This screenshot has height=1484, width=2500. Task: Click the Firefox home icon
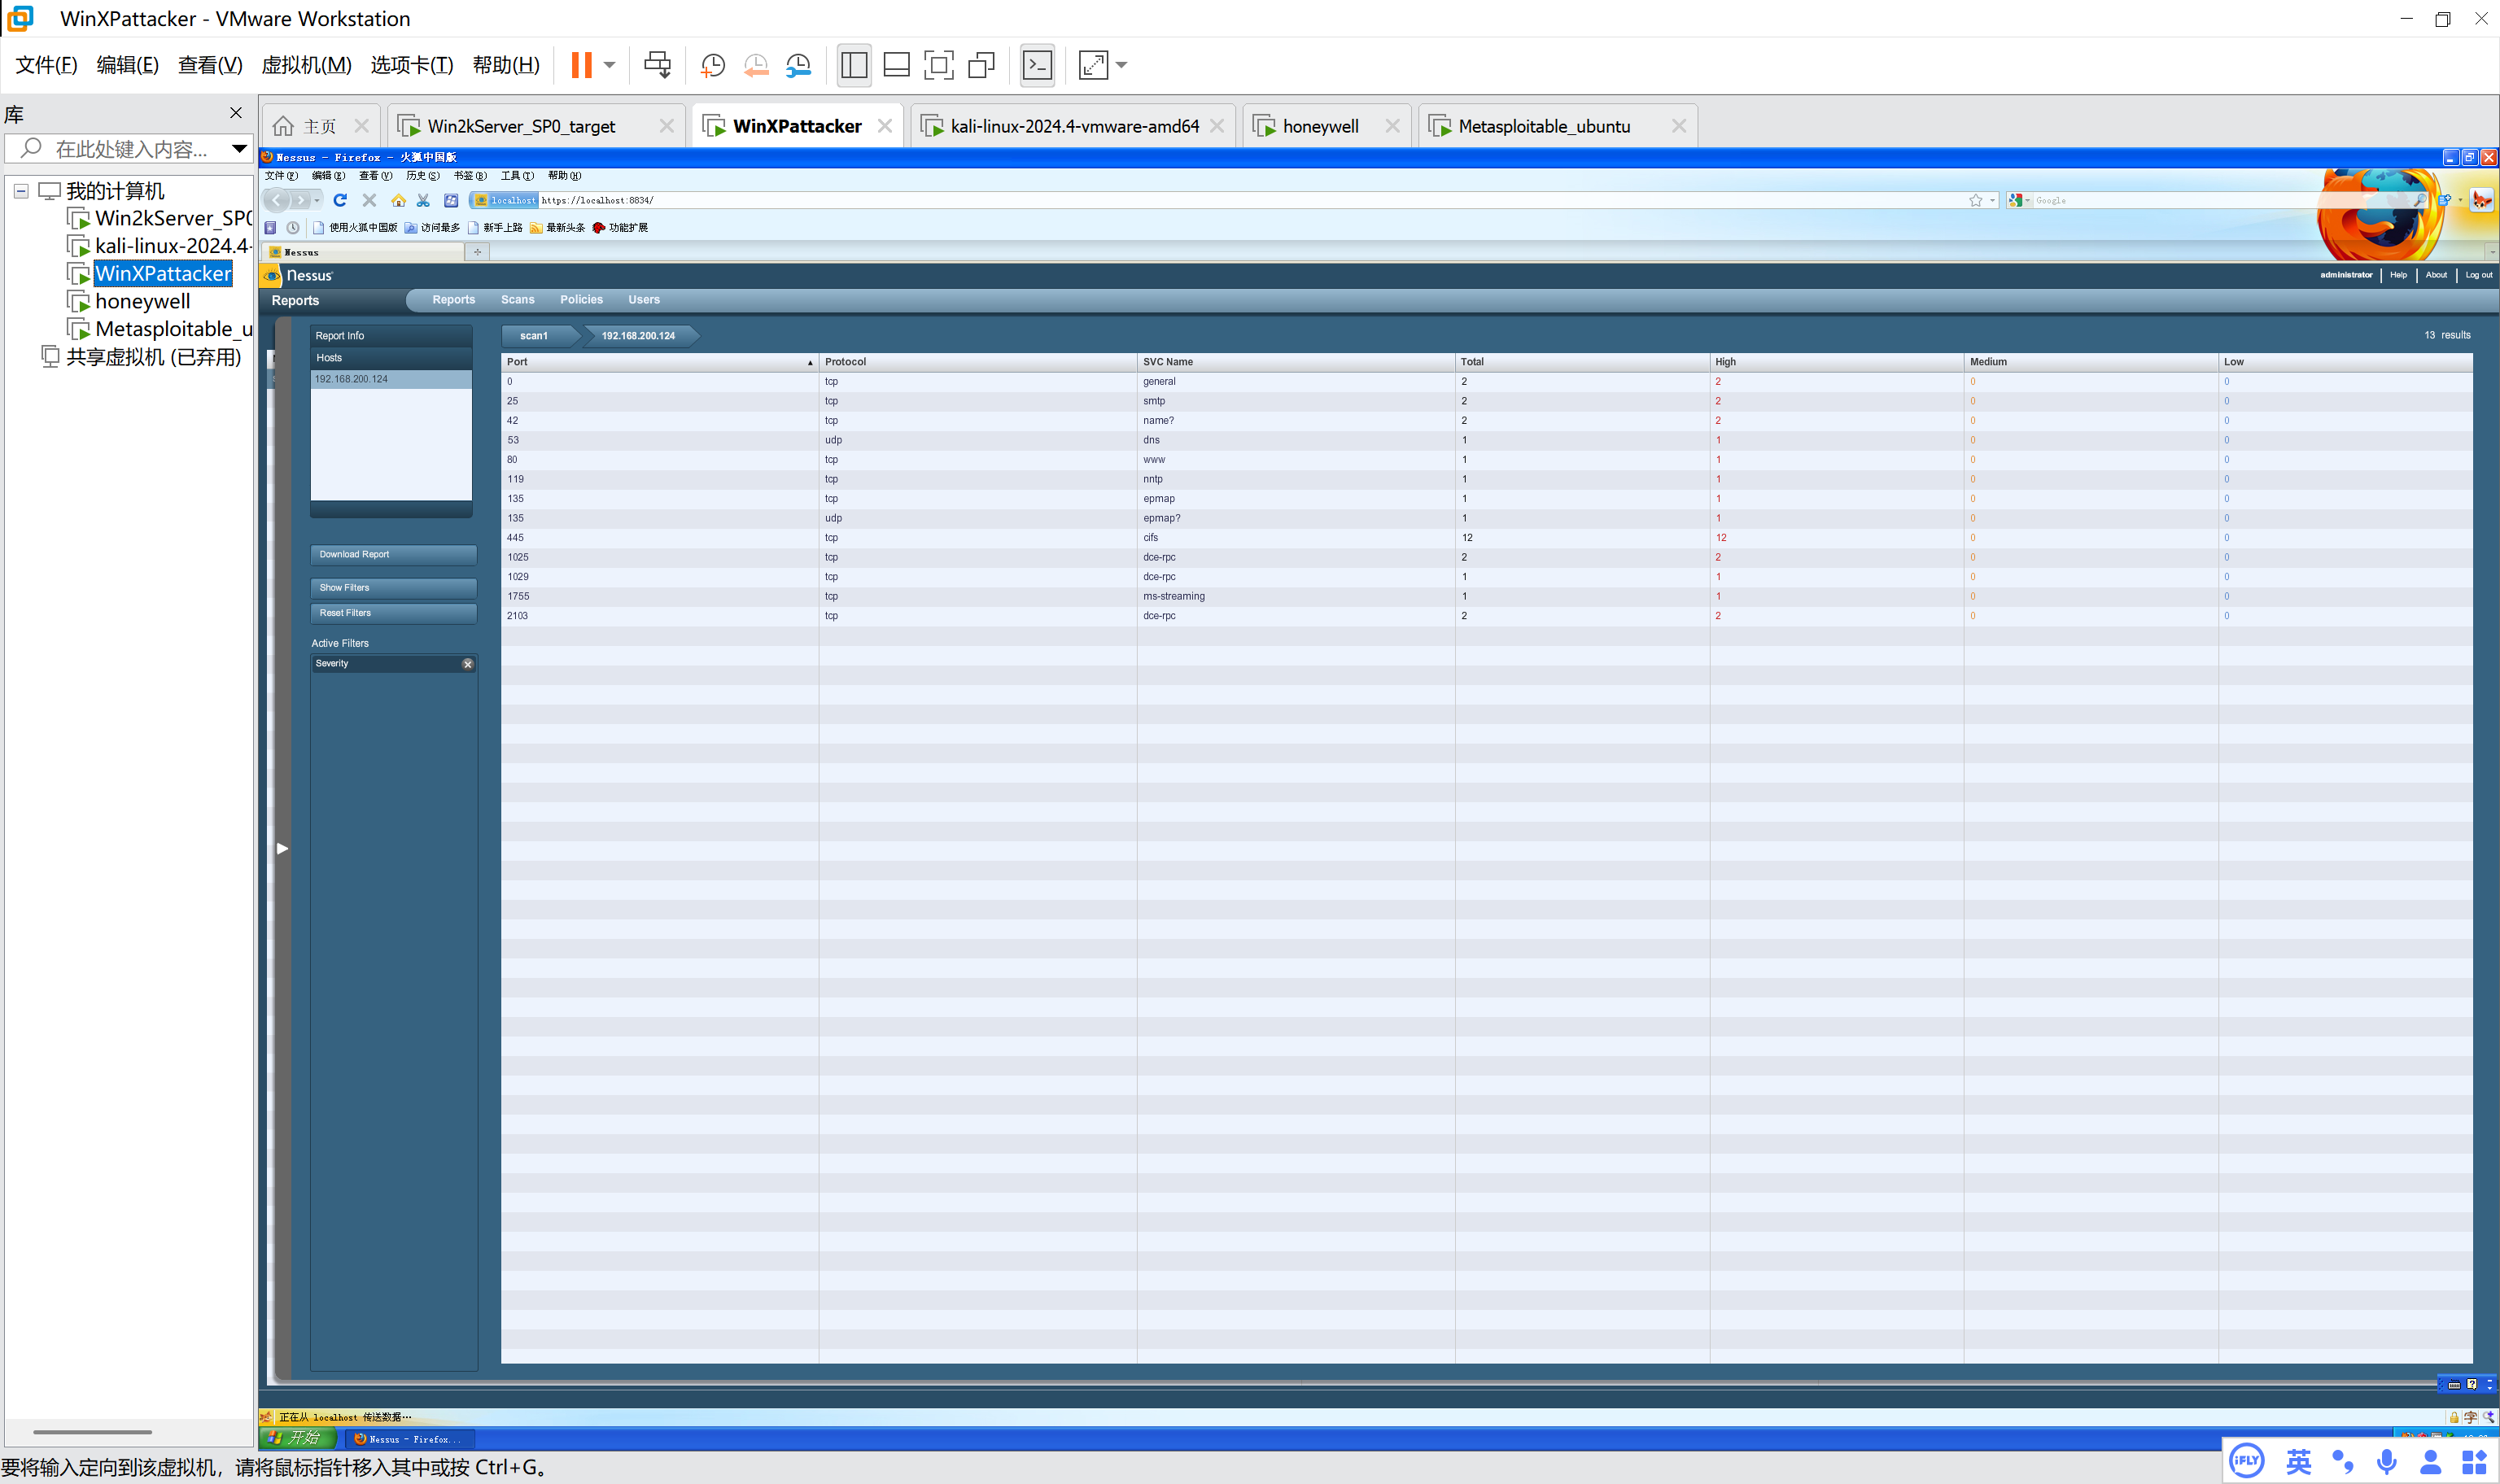pyautogui.click(x=398, y=200)
